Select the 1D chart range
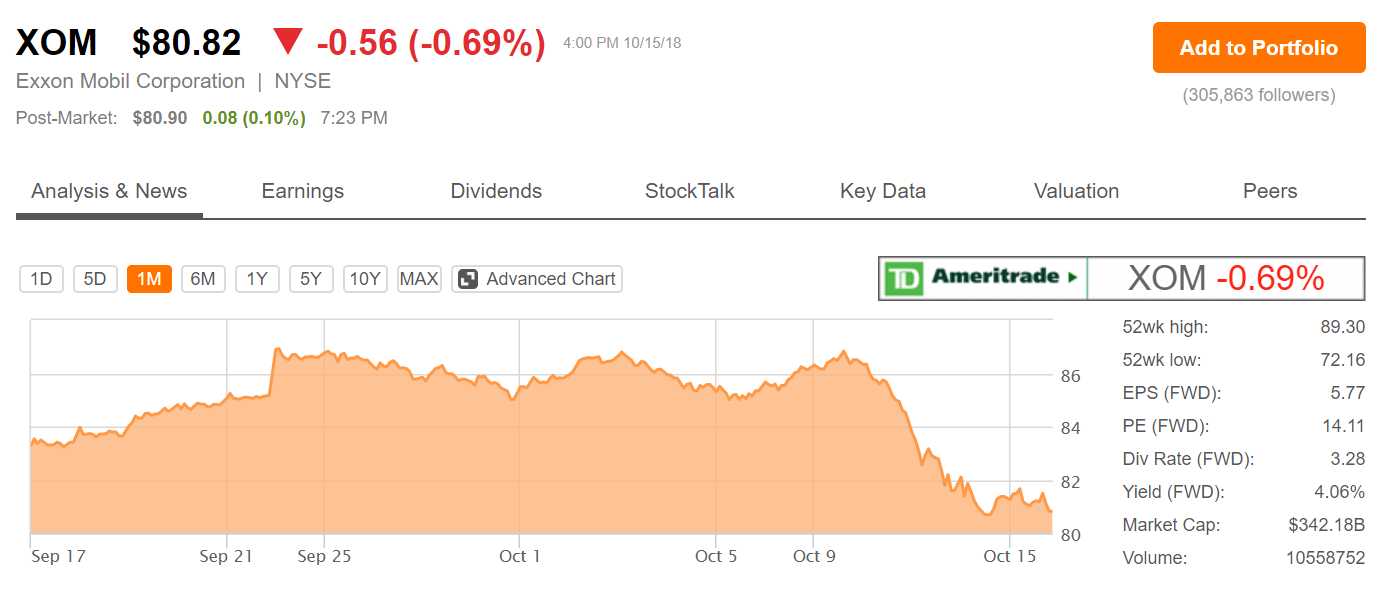 click(x=41, y=279)
